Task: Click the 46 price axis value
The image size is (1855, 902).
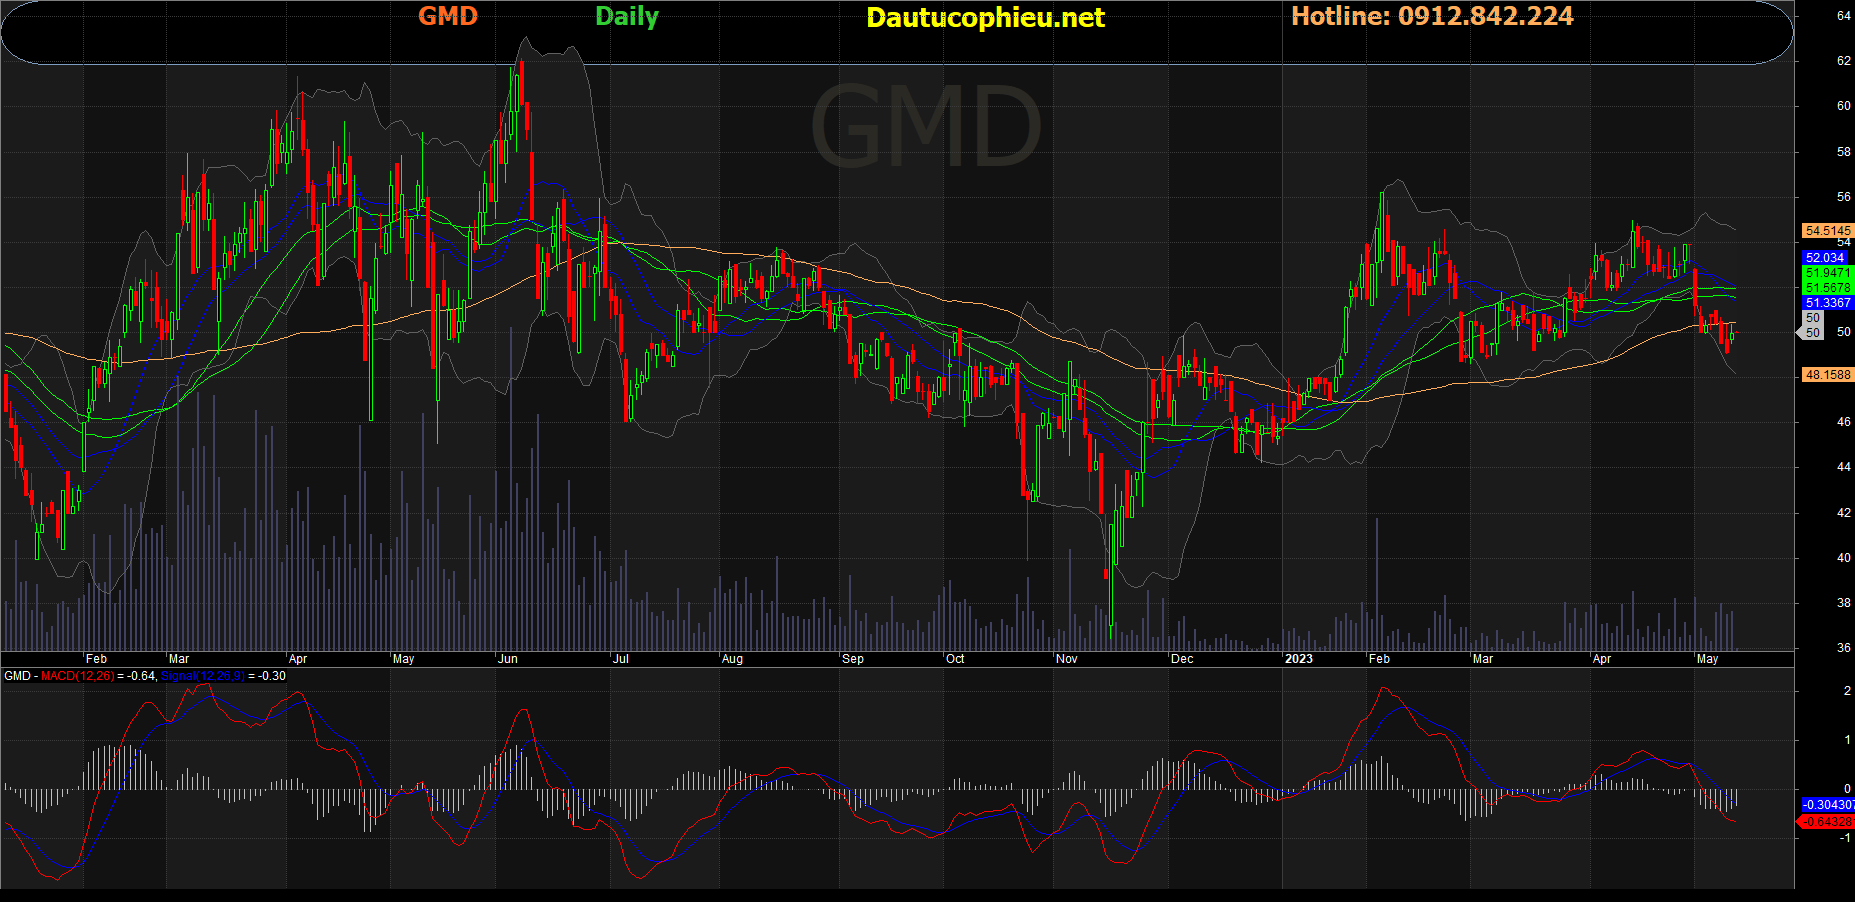Action: [1843, 422]
